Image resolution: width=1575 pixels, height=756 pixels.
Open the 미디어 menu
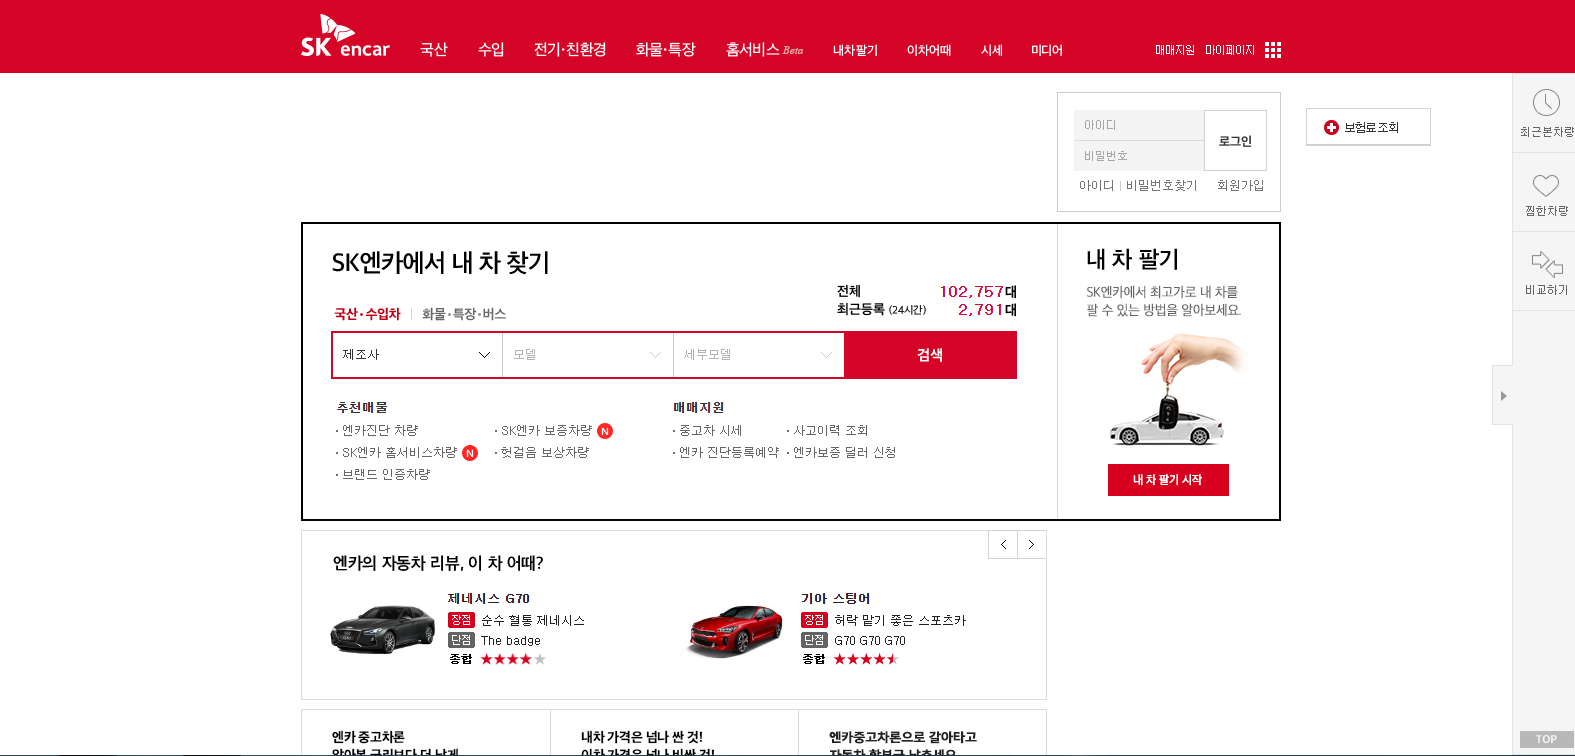point(1047,50)
